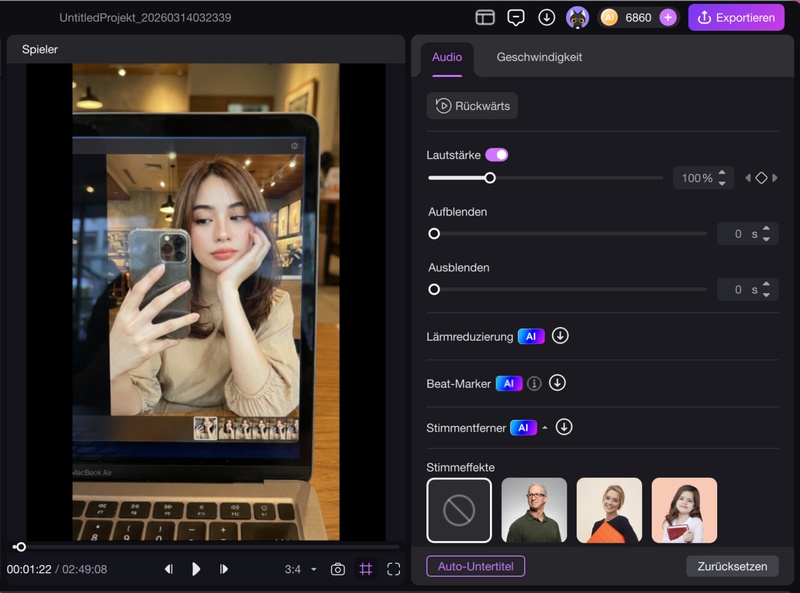Click the layout switch icon in top bar
Image resolution: width=800 pixels, height=593 pixels.
(x=485, y=17)
